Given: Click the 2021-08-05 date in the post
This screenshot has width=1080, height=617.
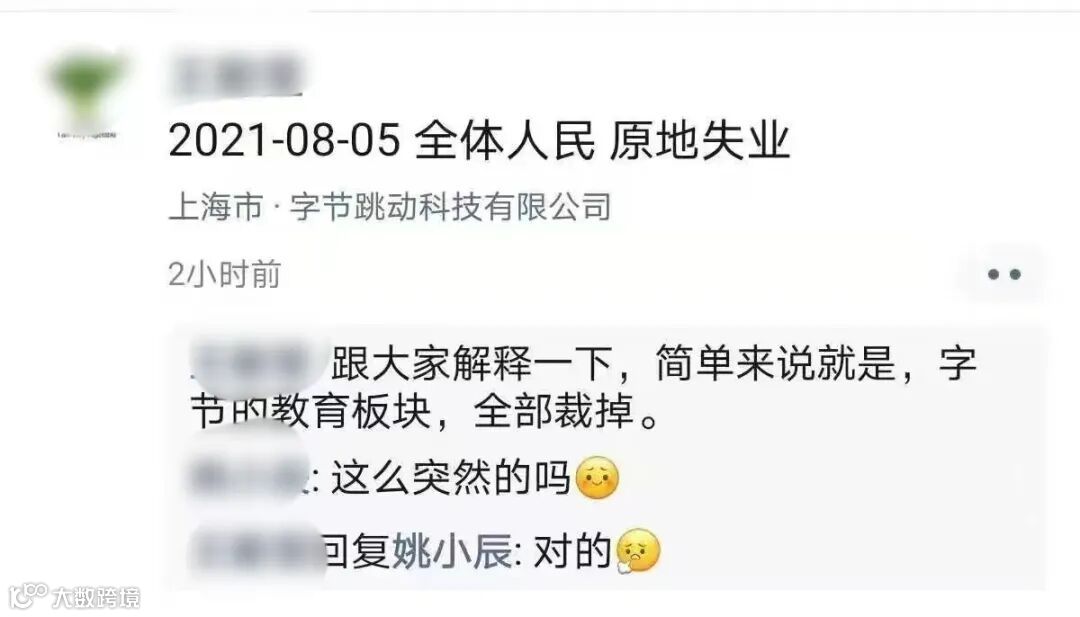Looking at the screenshot, I should (x=284, y=140).
